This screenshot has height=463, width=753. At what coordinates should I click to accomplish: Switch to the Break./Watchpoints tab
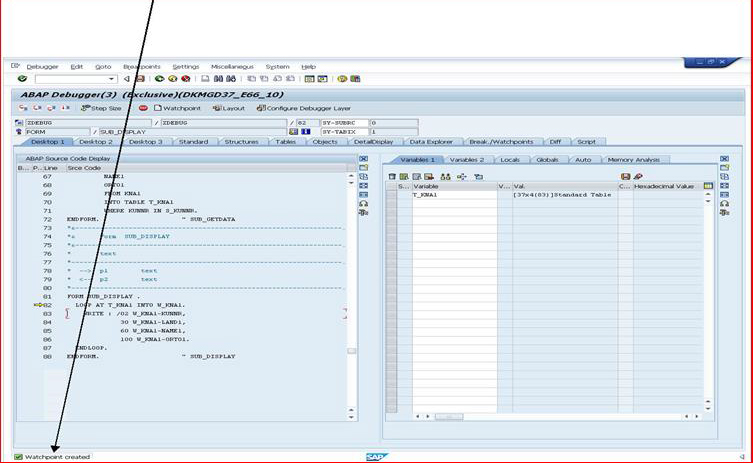(x=501, y=142)
